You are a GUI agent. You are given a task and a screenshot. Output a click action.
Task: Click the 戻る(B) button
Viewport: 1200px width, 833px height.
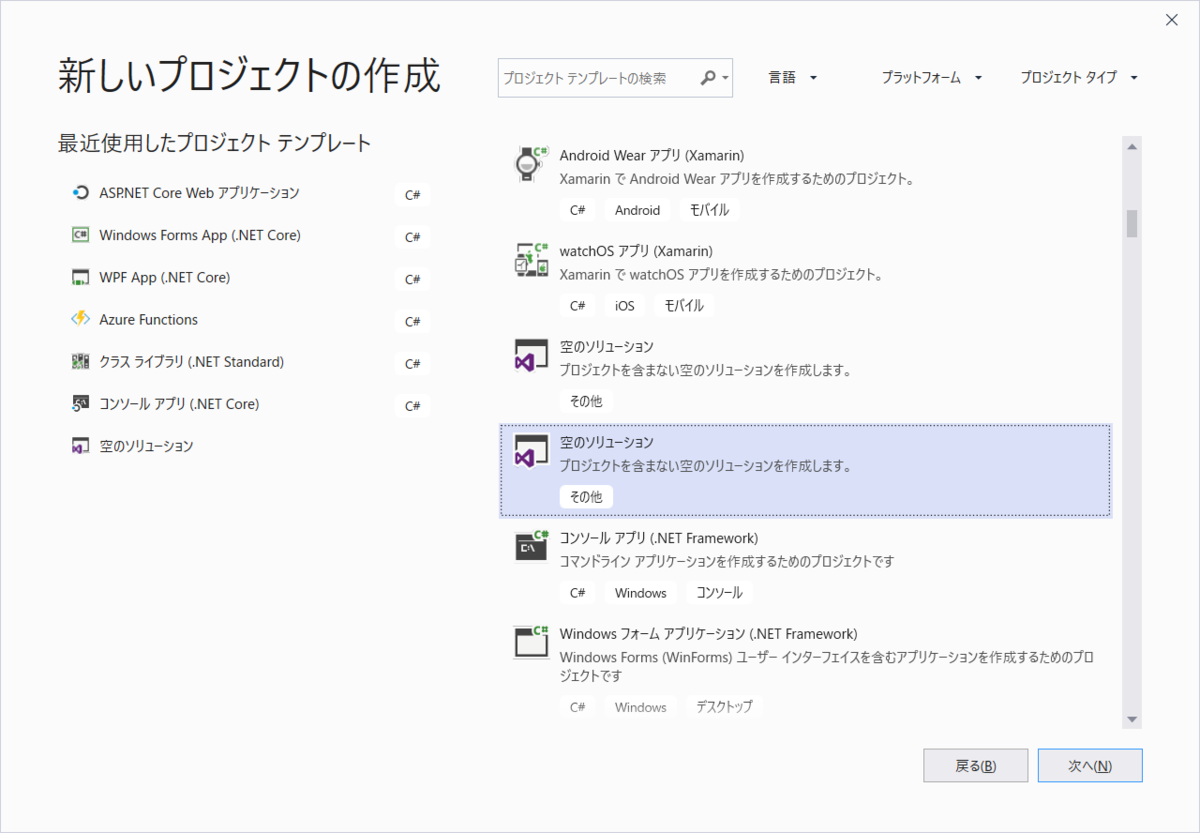point(976,766)
